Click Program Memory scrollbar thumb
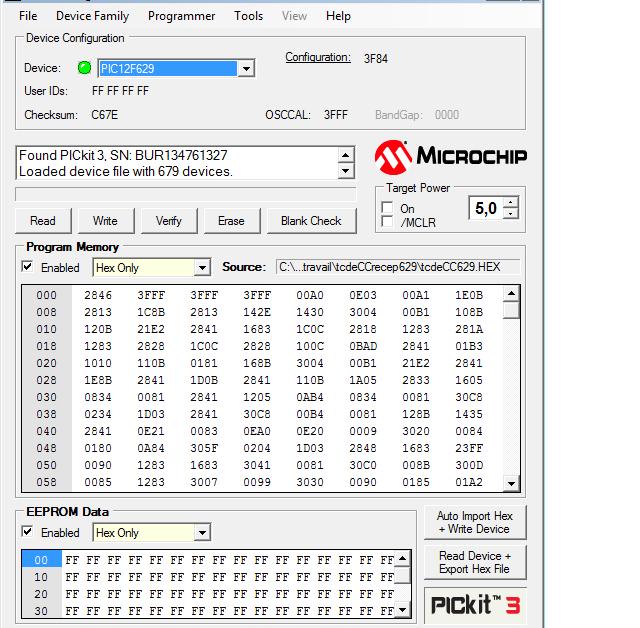This screenshot has height=628, width=640. pyautogui.click(x=511, y=310)
